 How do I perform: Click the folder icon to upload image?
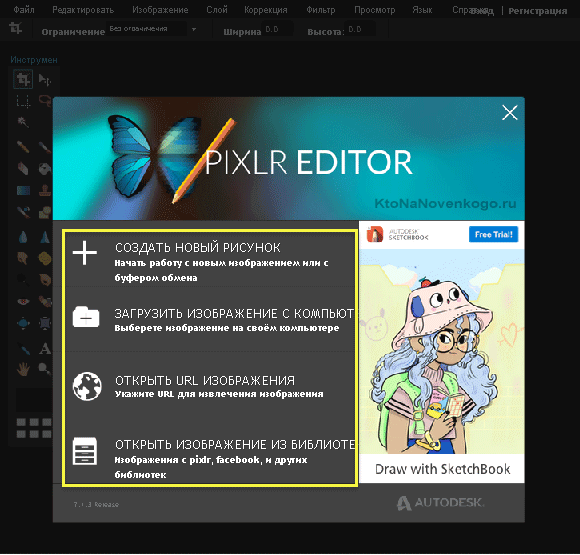click(86, 317)
